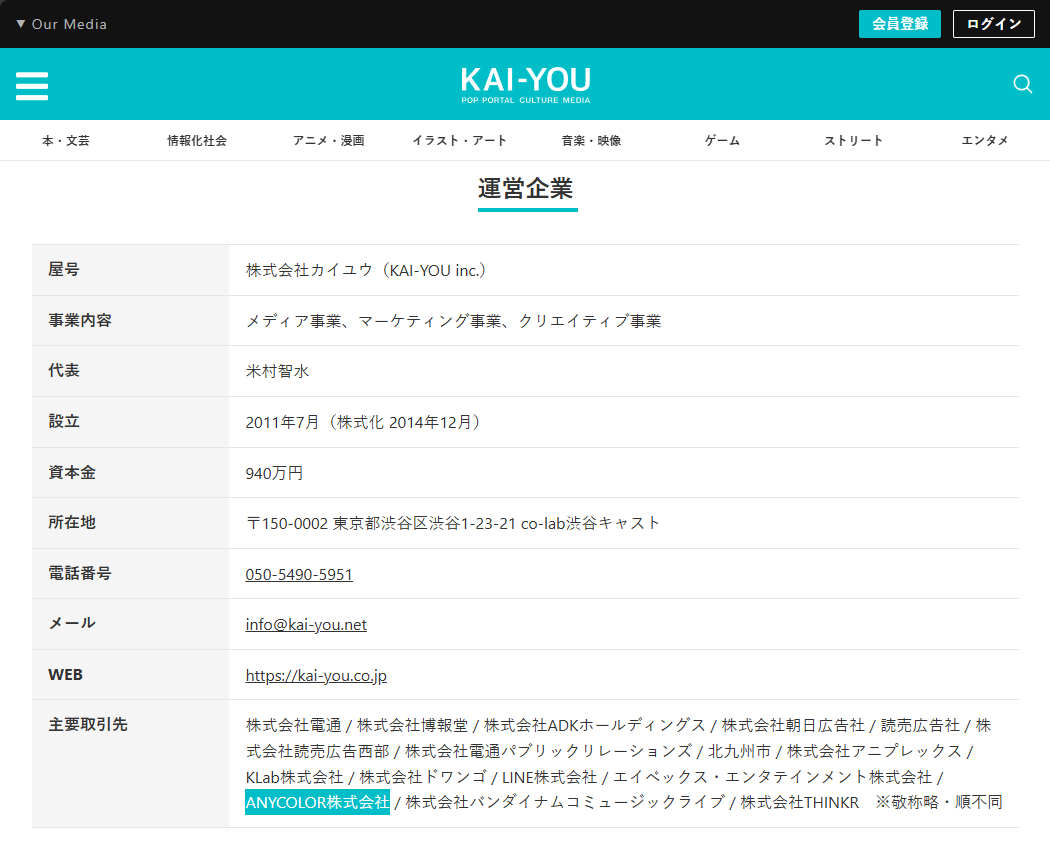Click the 北九州市 client name
The height and width of the screenshot is (850, 1050).
click(x=739, y=752)
